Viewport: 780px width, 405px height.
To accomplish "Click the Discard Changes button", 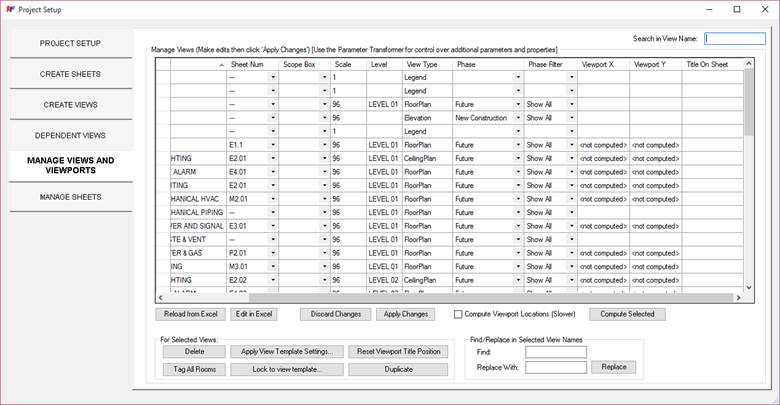I will coord(334,314).
